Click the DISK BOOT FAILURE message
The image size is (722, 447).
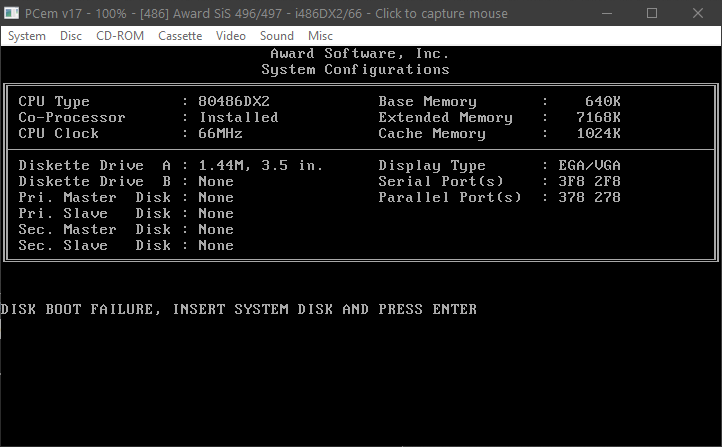[x=239, y=310]
